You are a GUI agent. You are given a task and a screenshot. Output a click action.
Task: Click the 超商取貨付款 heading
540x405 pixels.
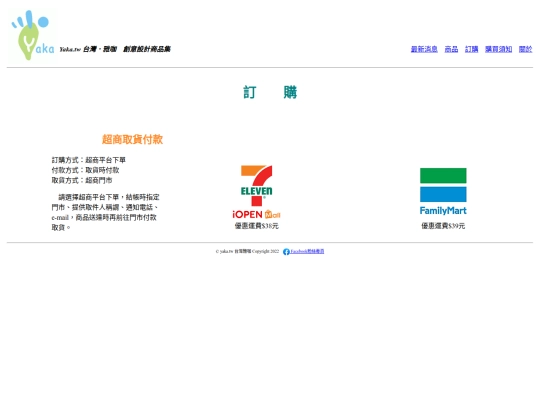[x=132, y=139]
